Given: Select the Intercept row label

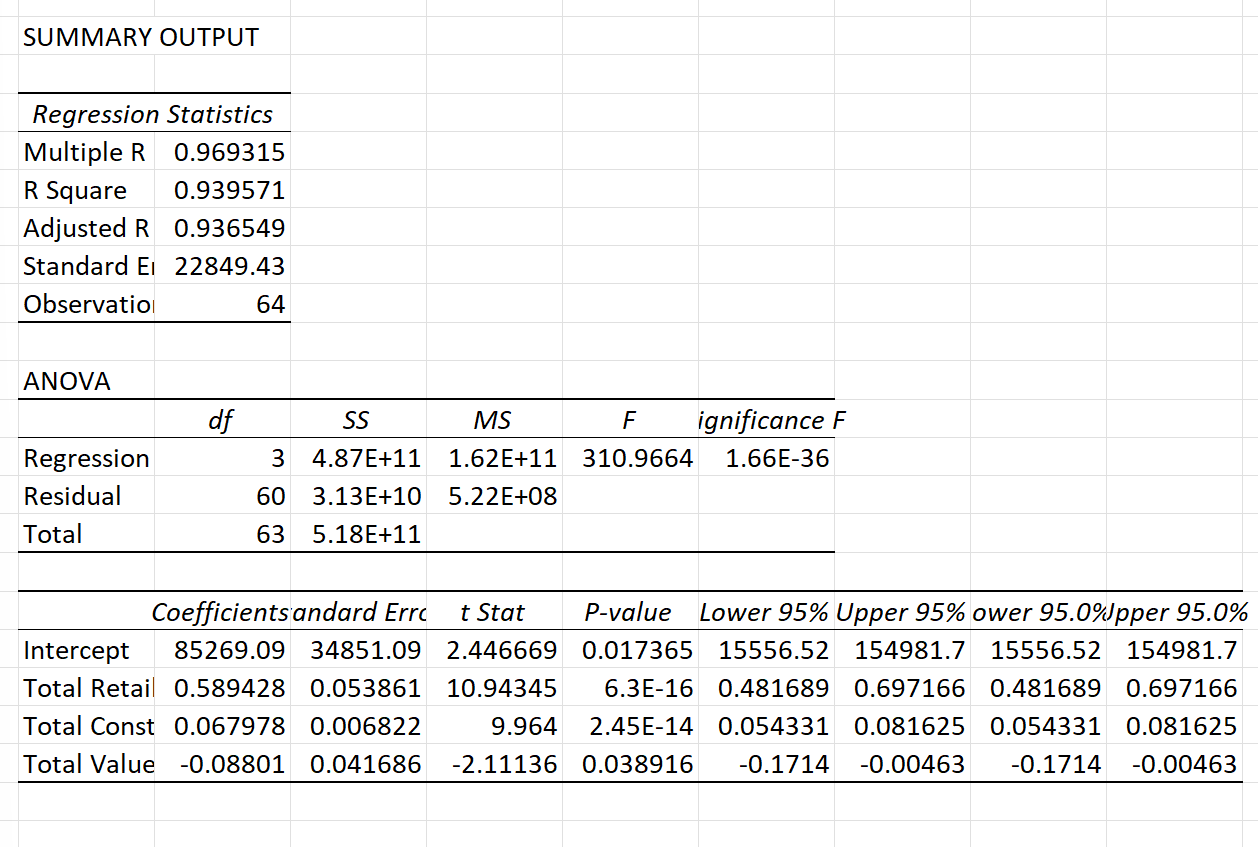Looking at the screenshot, I should coord(76,650).
